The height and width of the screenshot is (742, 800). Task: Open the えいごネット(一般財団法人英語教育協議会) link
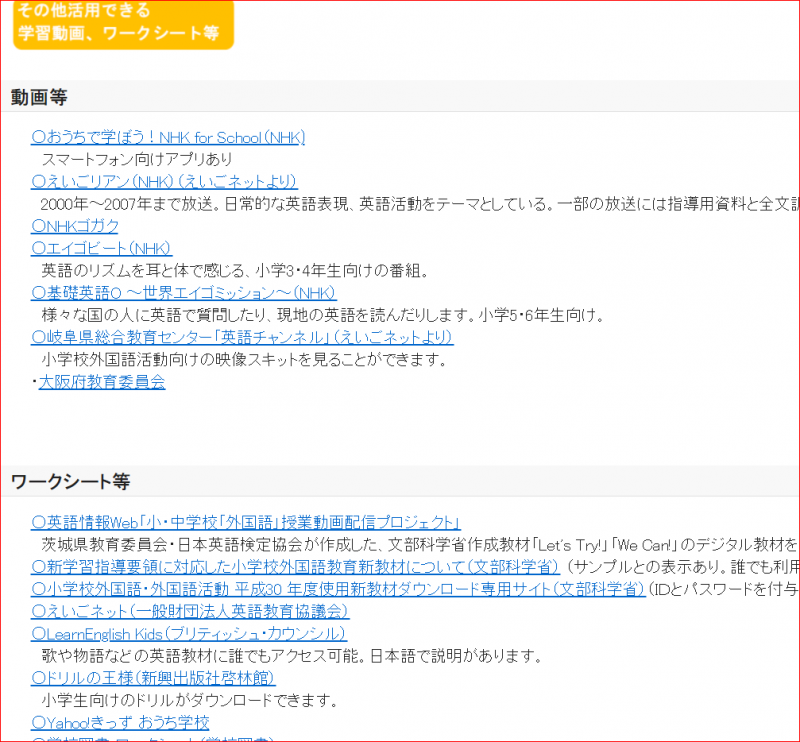click(190, 611)
